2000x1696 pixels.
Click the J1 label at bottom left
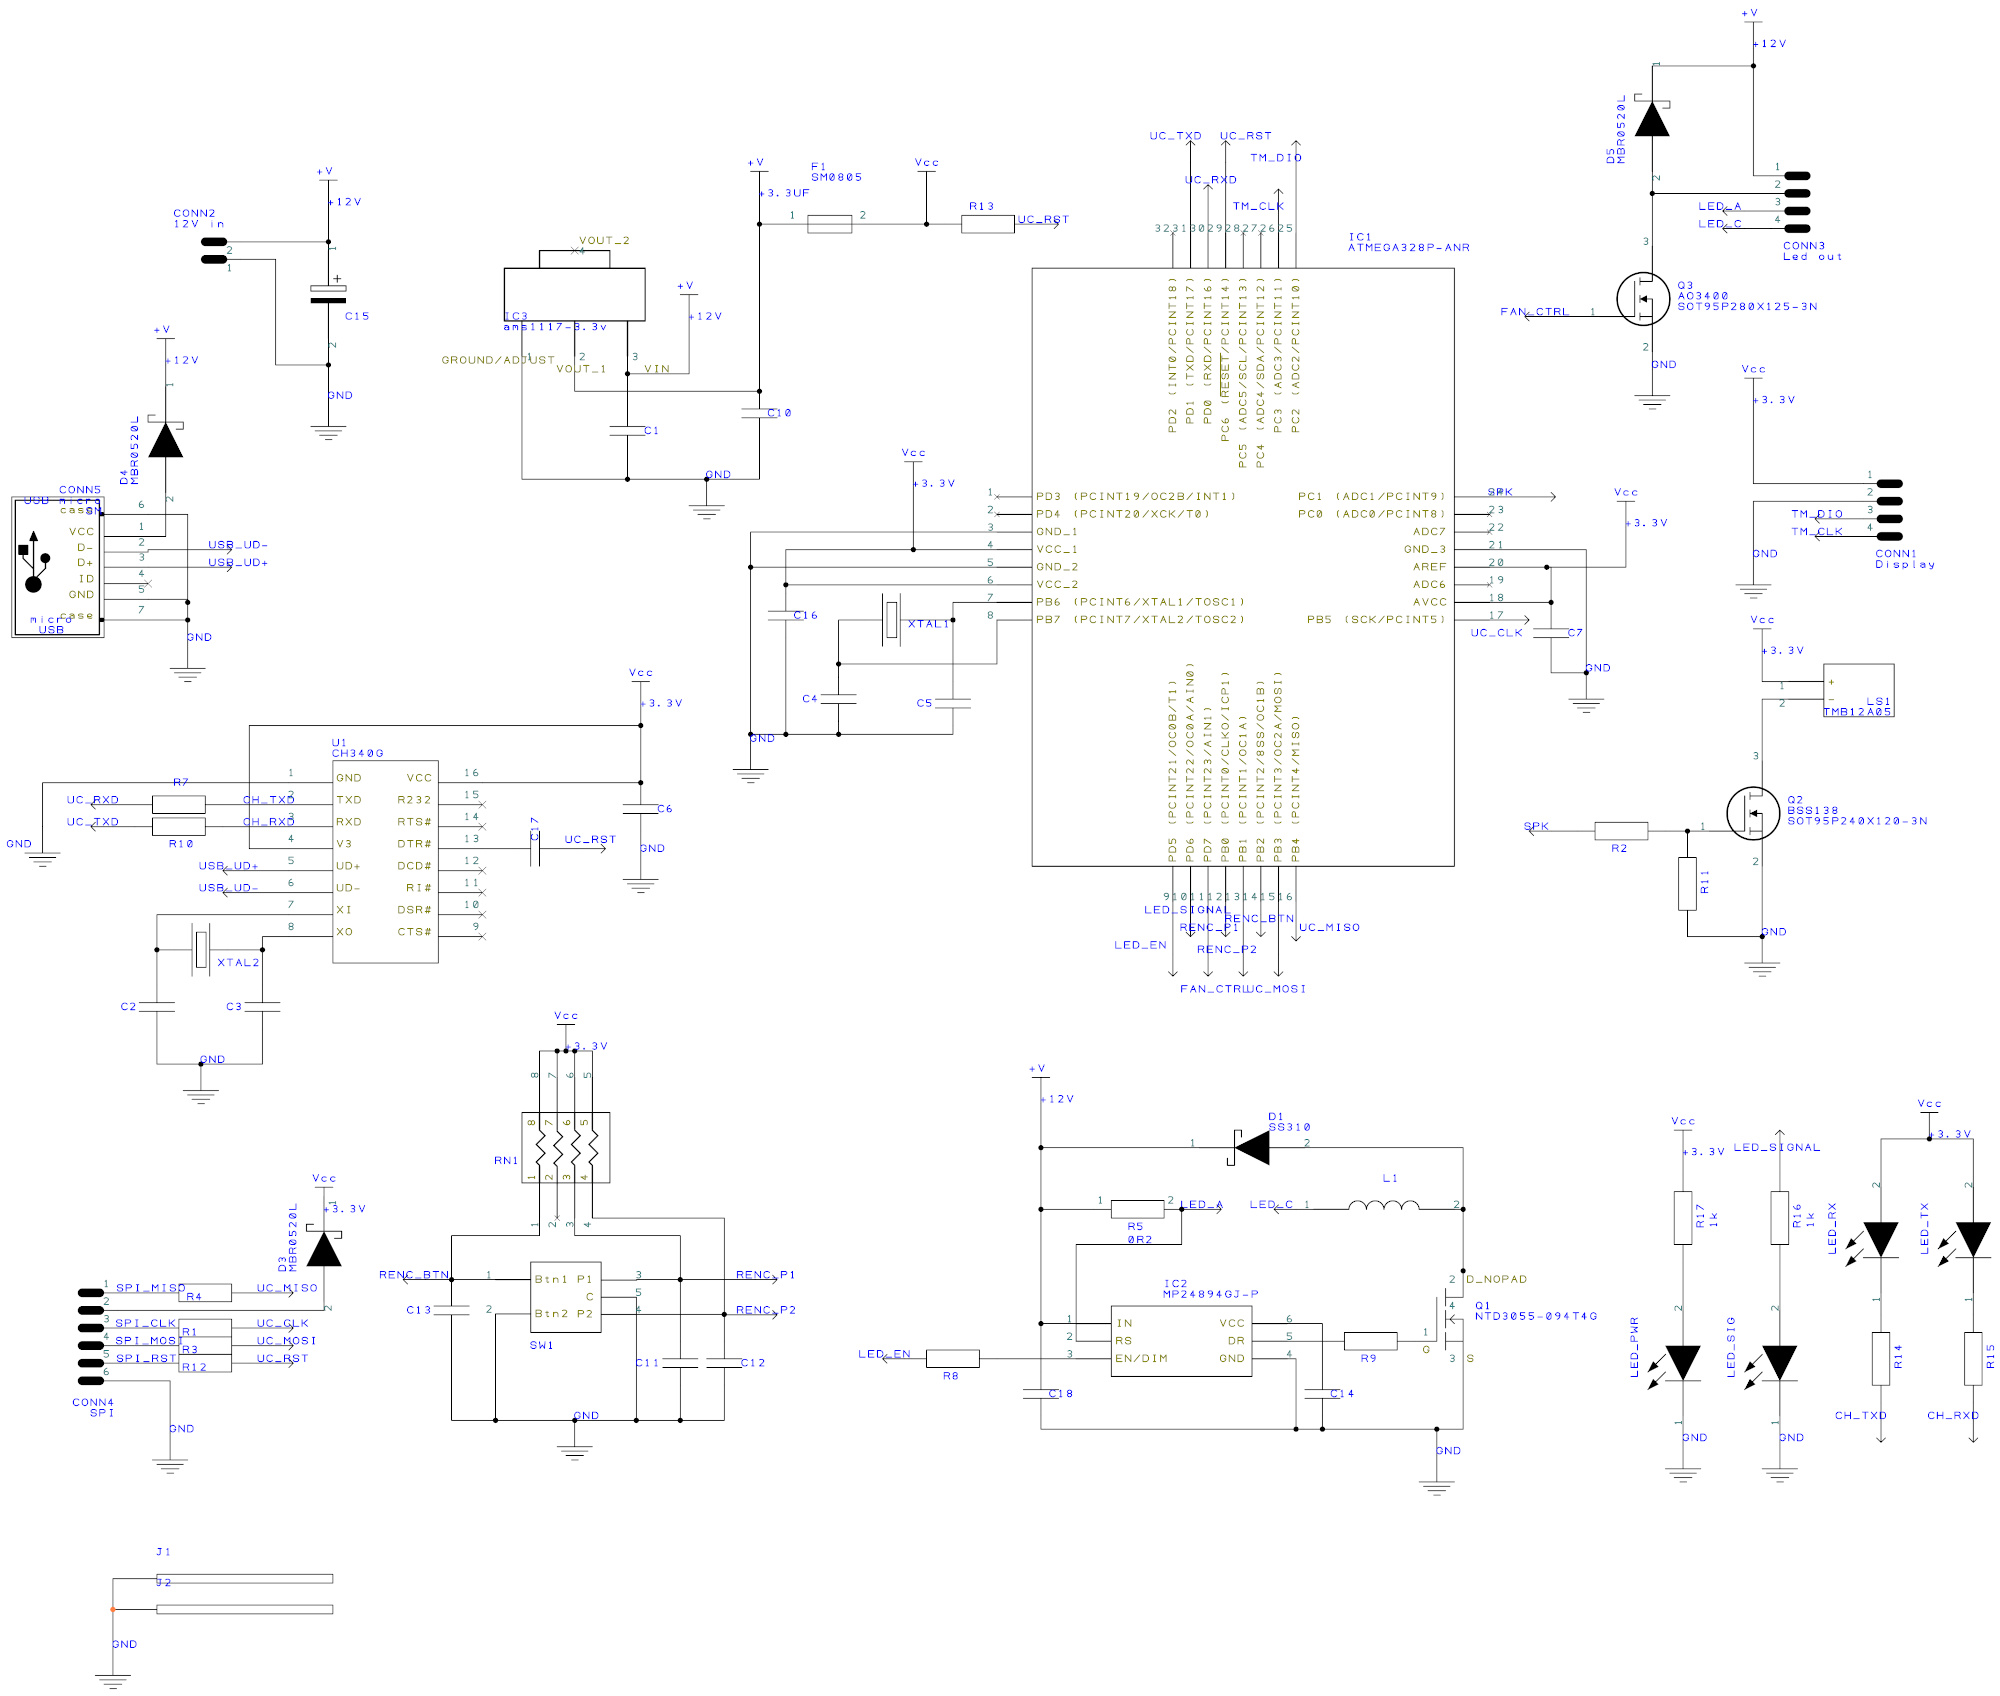pos(164,1552)
